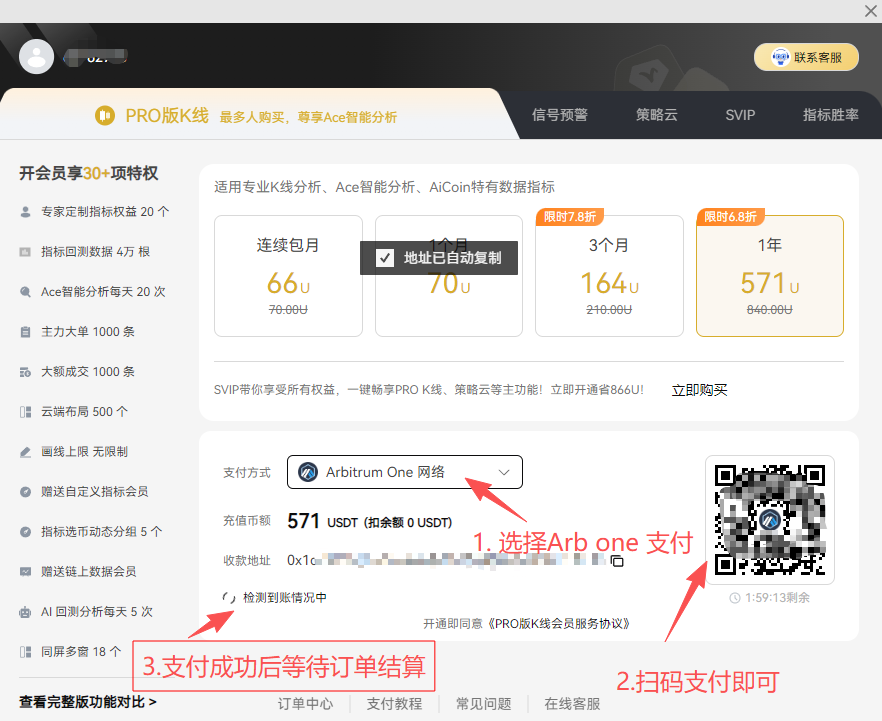Open Ace智能分析 via its magnifier icon

(x=25, y=291)
